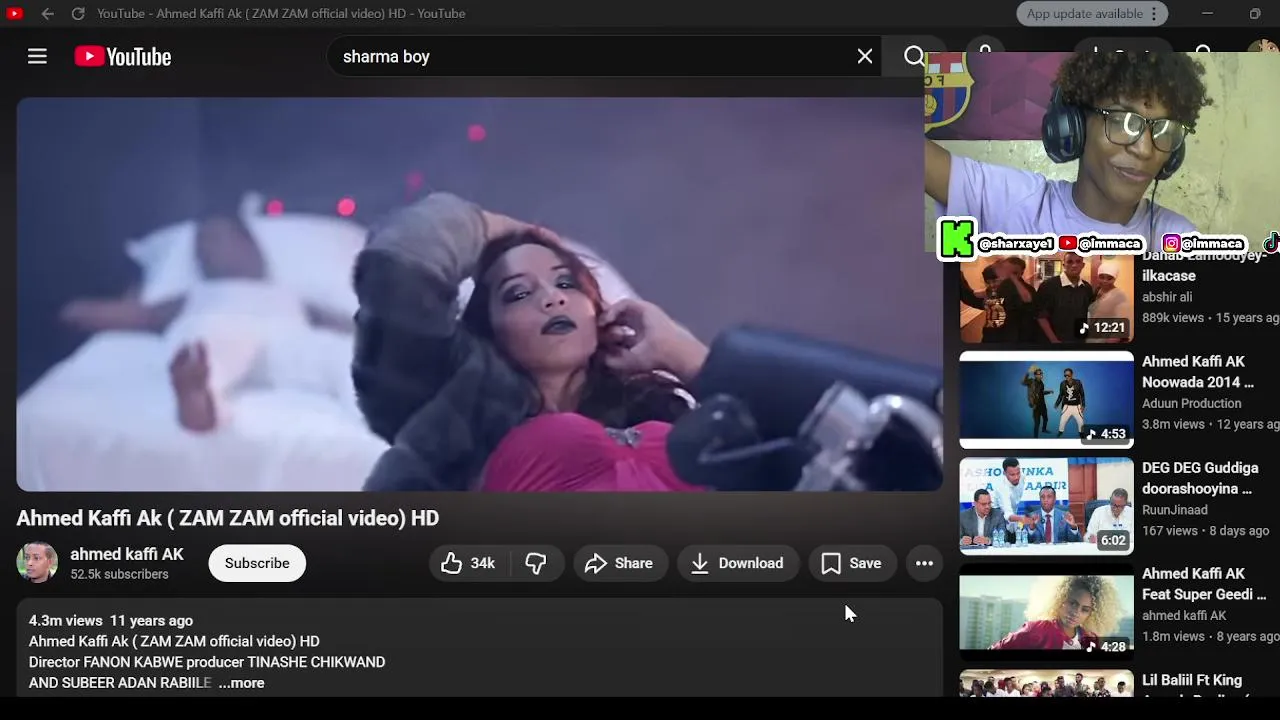Open the 6:02 RuunJinaad thumbnail
The height and width of the screenshot is (720, 1280).
point(1047,506)
